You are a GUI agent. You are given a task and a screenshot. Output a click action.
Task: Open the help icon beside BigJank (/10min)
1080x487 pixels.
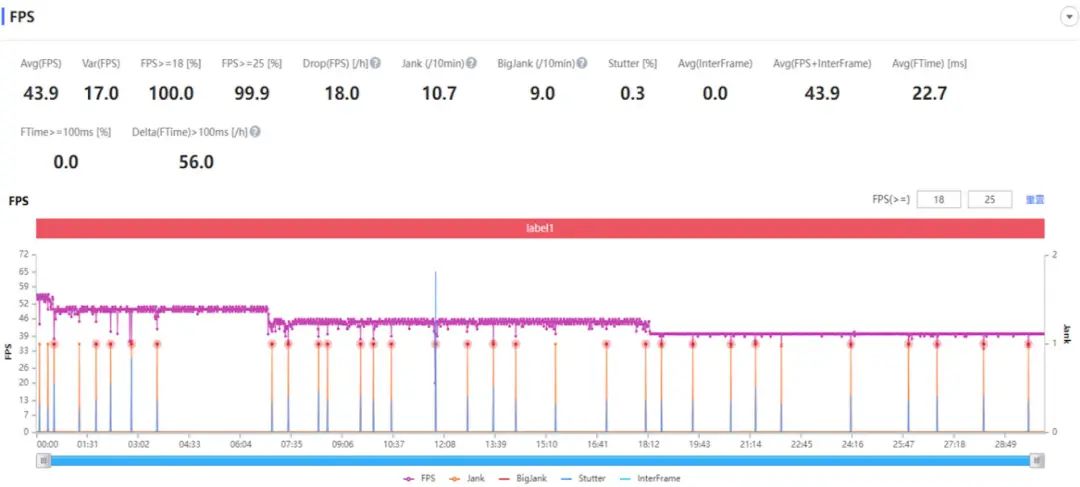[x=582, y=63]
